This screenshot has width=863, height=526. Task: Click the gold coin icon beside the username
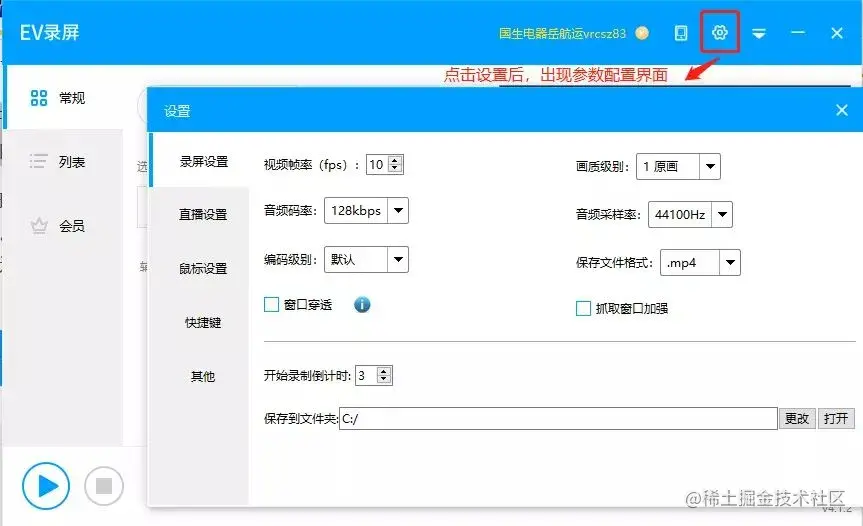[x=642, y=33]
